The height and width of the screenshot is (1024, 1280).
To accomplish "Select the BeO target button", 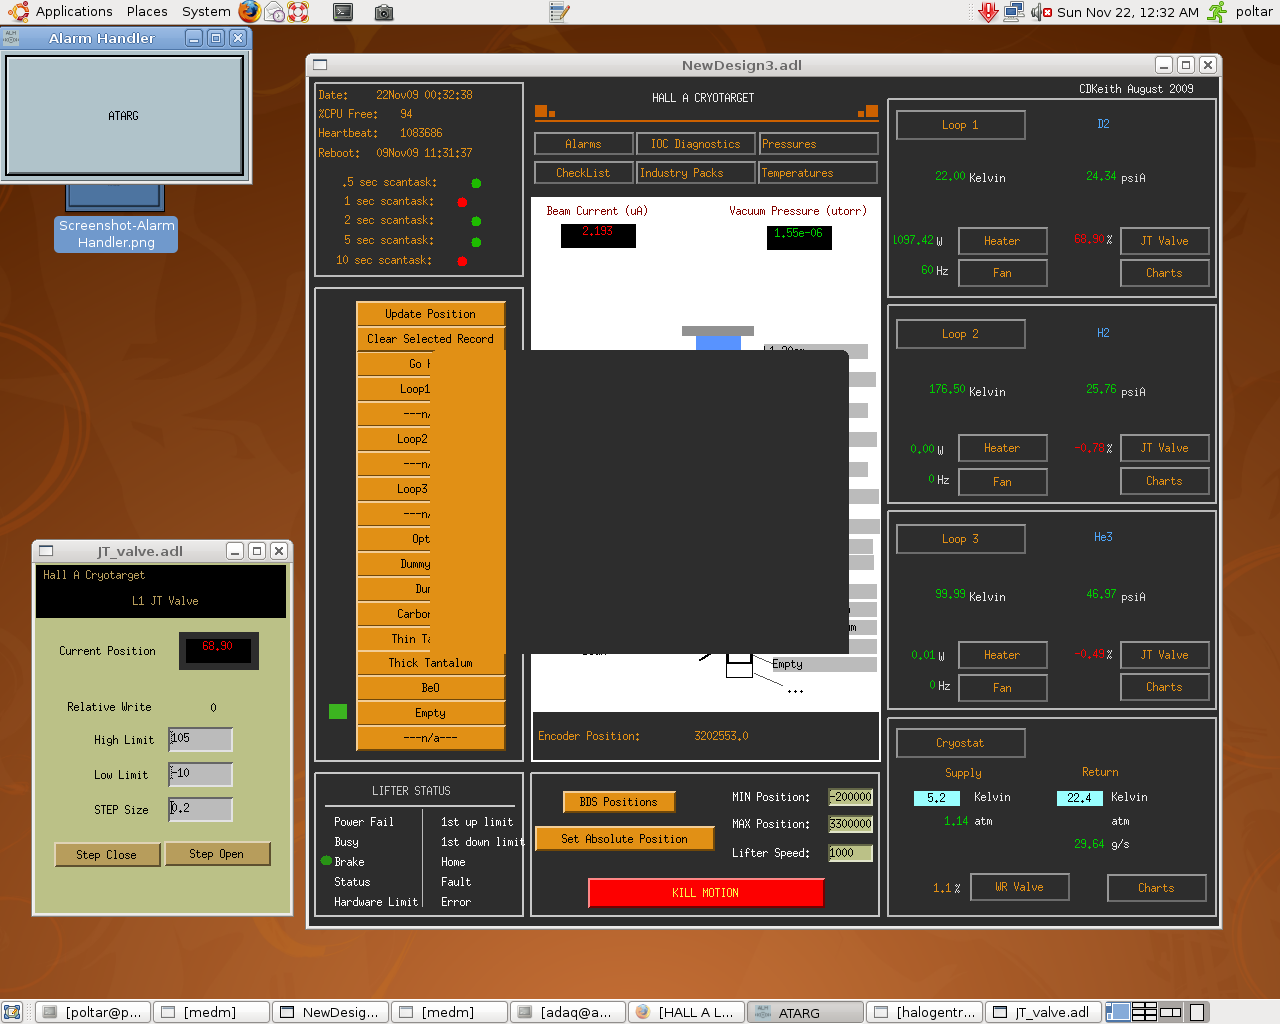I will [x=430, y=688].
